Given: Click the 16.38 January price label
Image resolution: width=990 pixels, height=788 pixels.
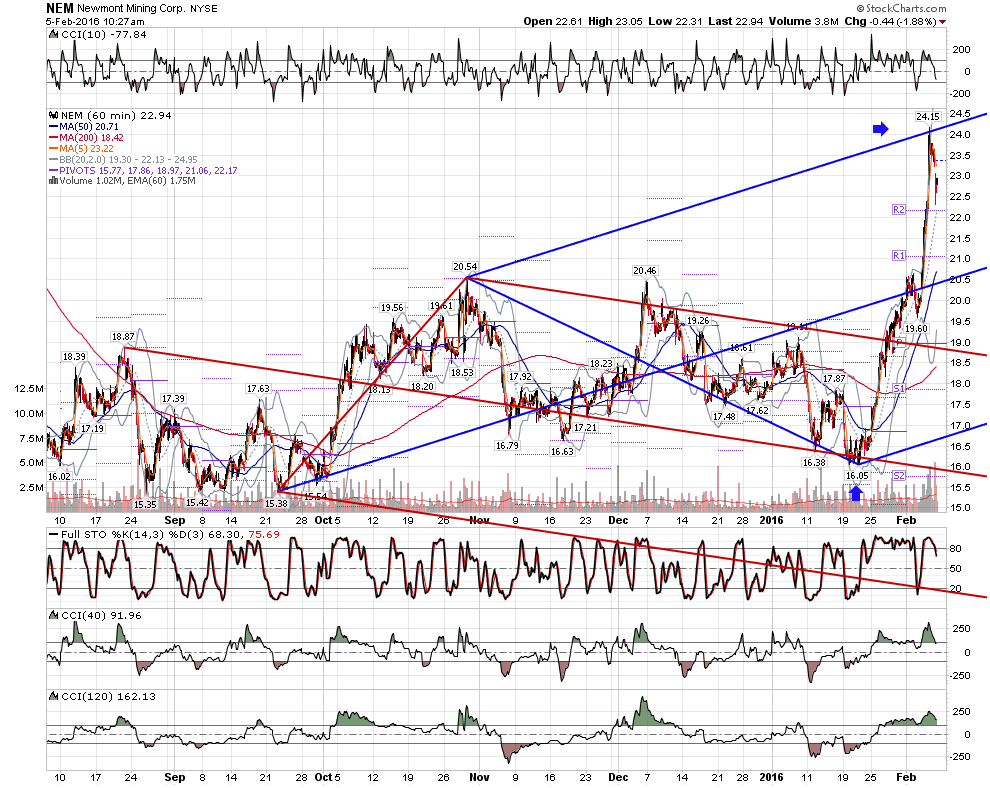Looking at the screenshot, I should pyautogui.click(x=814, y=463).
